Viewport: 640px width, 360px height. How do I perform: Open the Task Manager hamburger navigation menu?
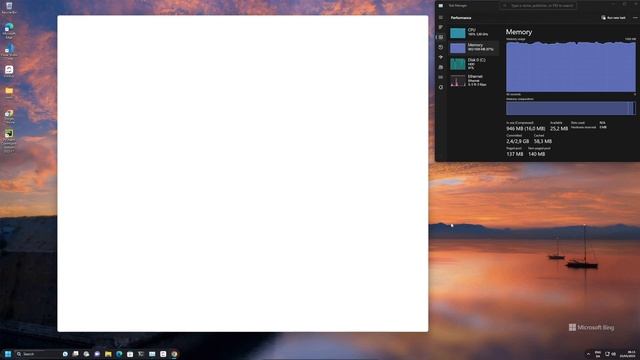click(441, 18)
